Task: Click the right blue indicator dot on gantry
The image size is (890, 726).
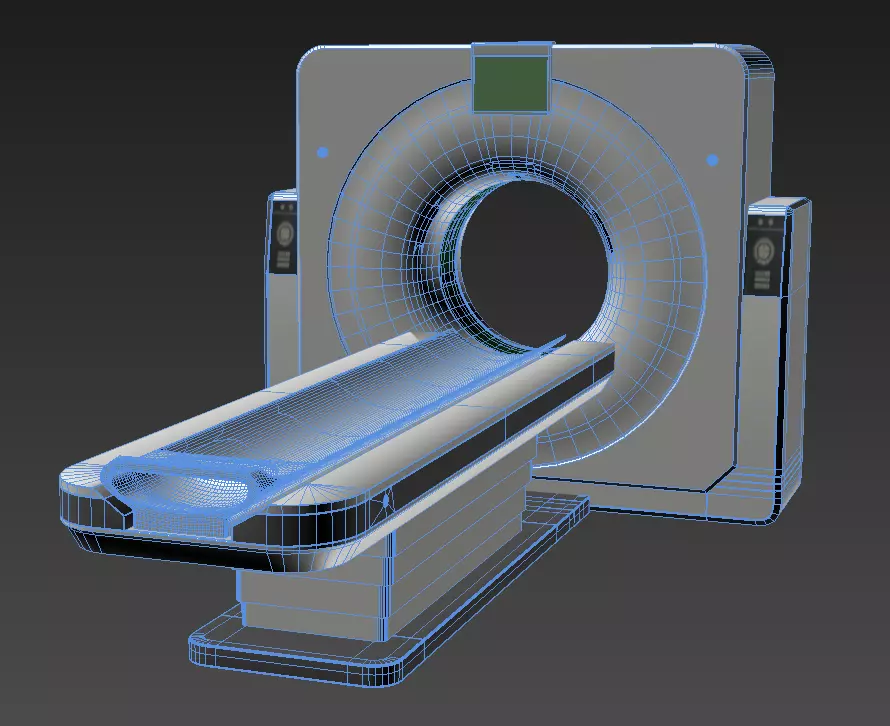Action: point(712,160)
